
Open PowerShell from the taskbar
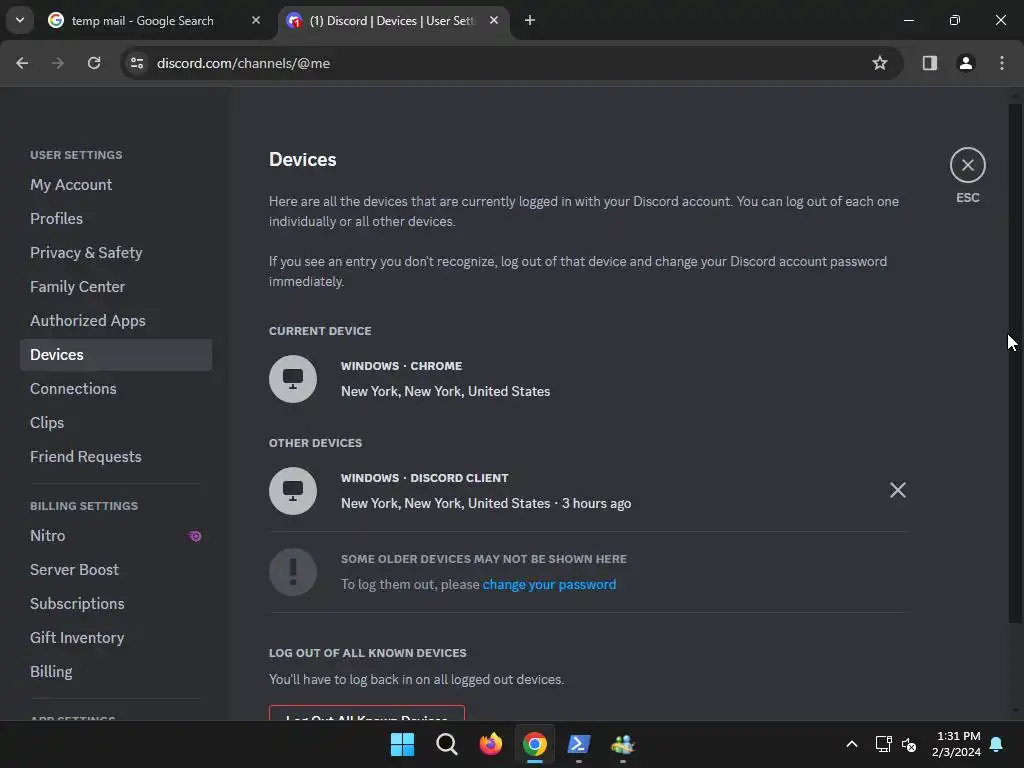pos(579,744)
